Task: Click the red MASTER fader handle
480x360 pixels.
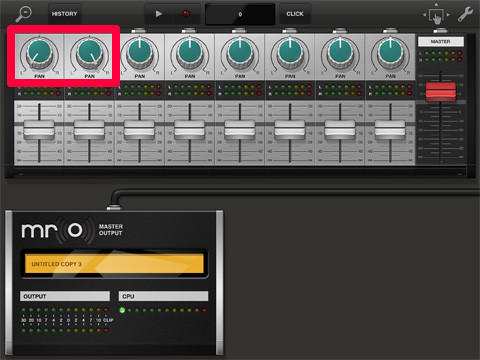Action: 441,92
